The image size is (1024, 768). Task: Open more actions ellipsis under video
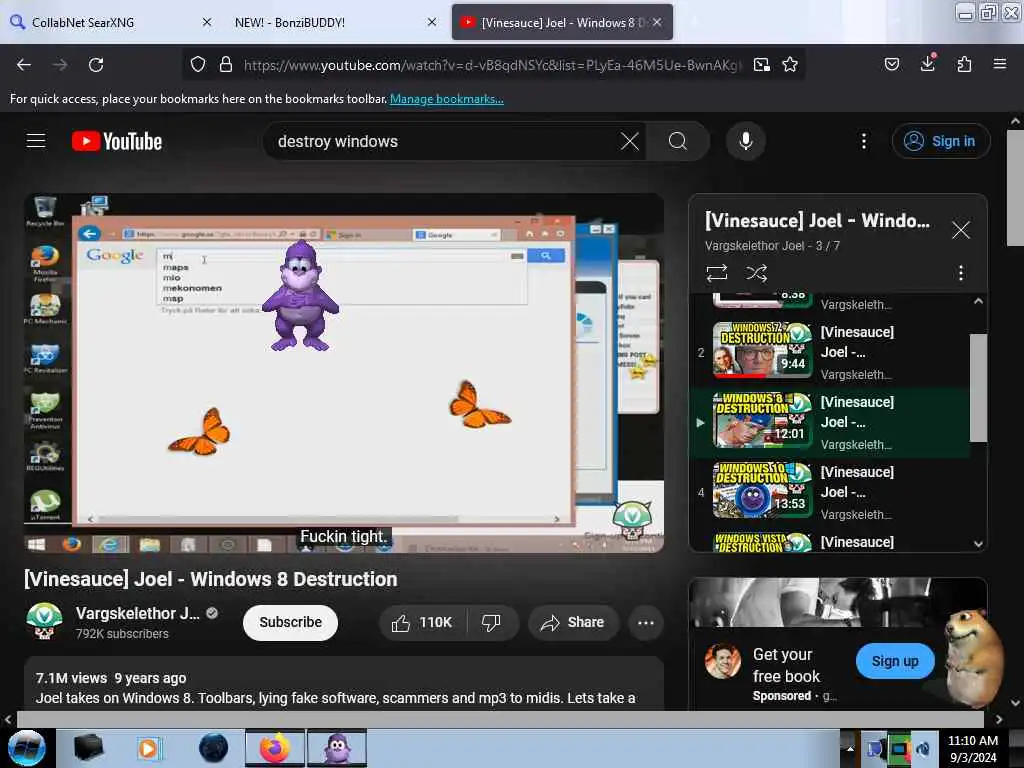click(646, 622)
